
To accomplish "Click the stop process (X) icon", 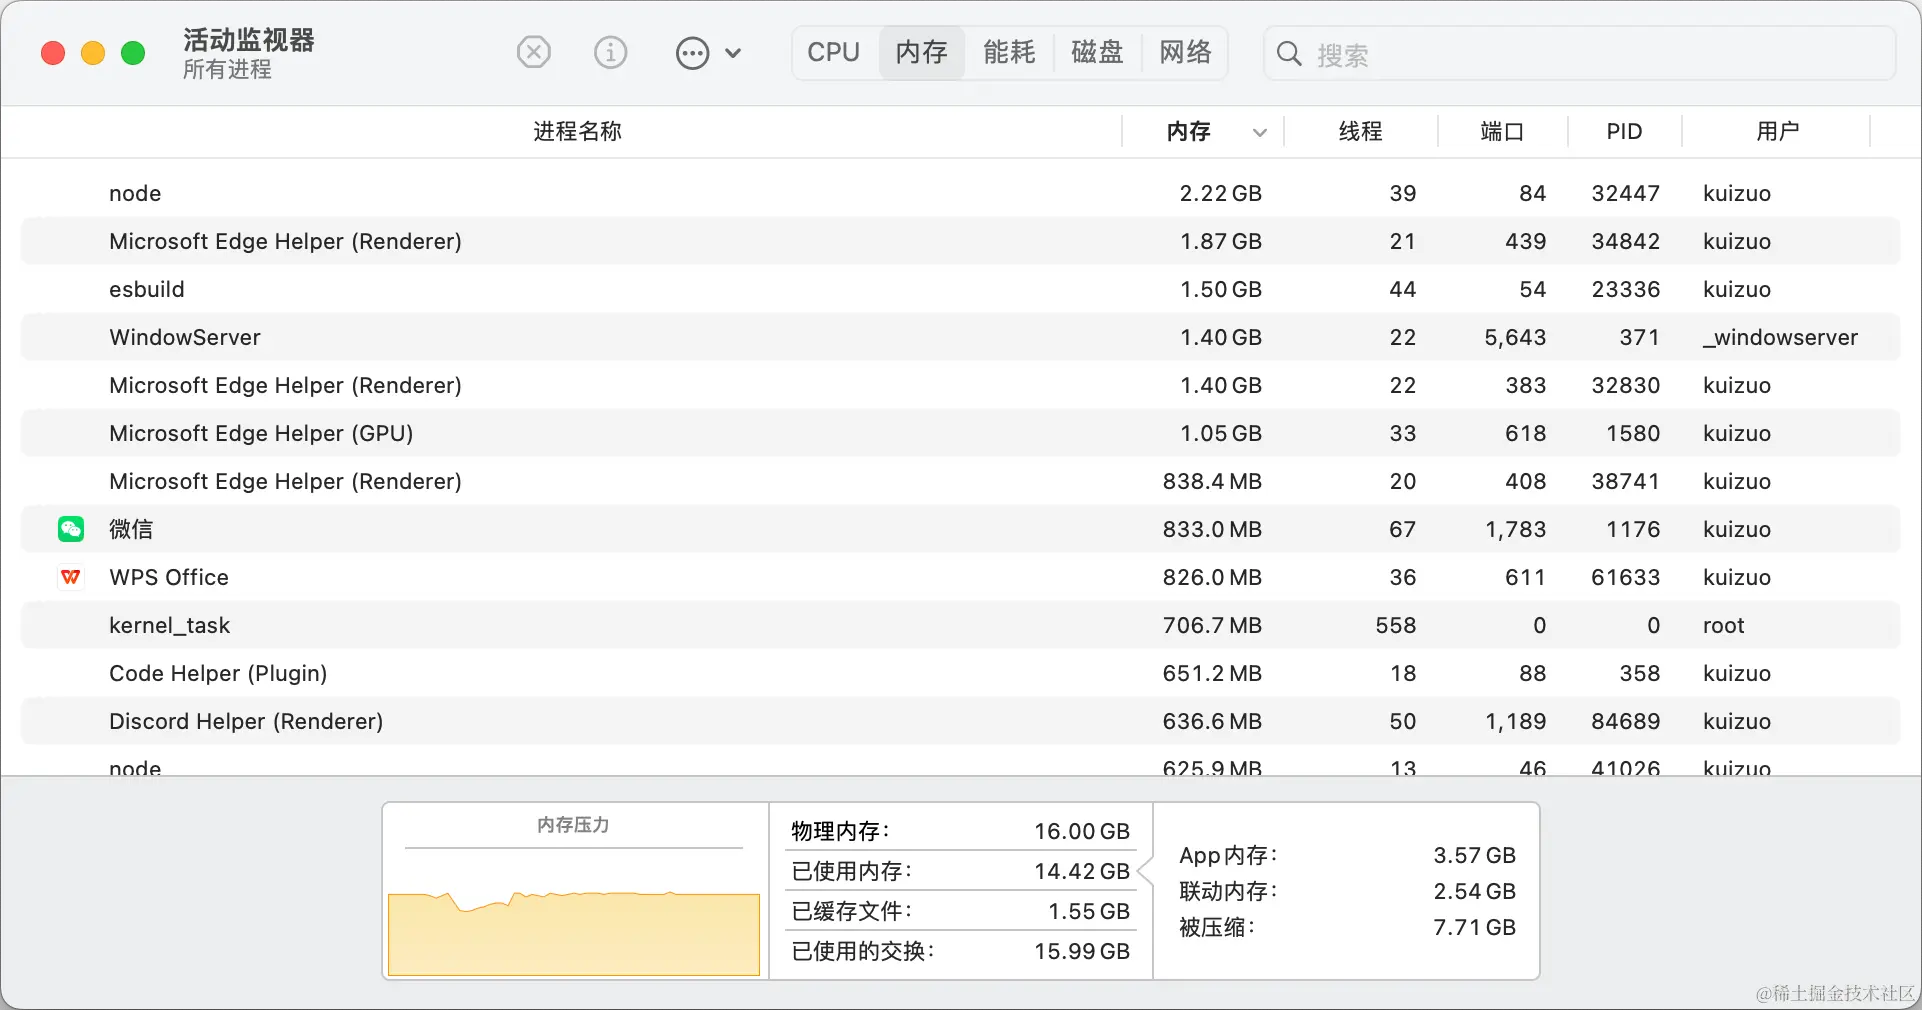I will coord(534,52).
